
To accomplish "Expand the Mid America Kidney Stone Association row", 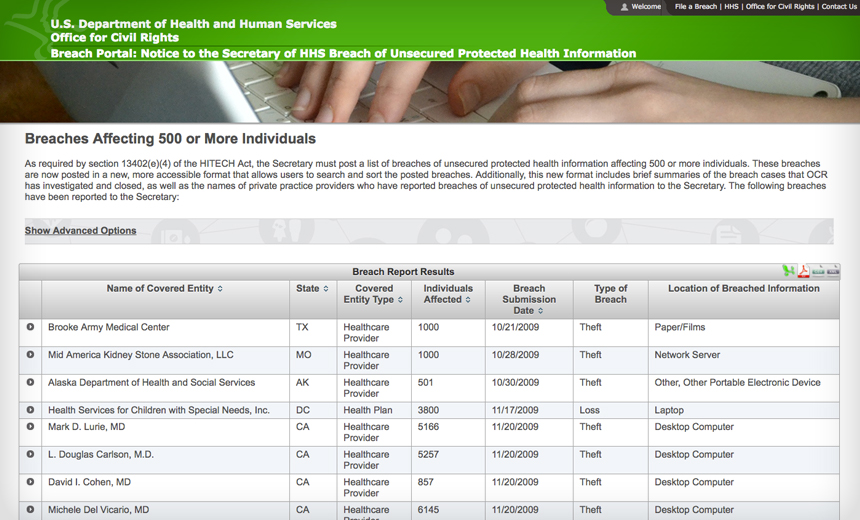I will pyautogui.click(x=30, y=354).
